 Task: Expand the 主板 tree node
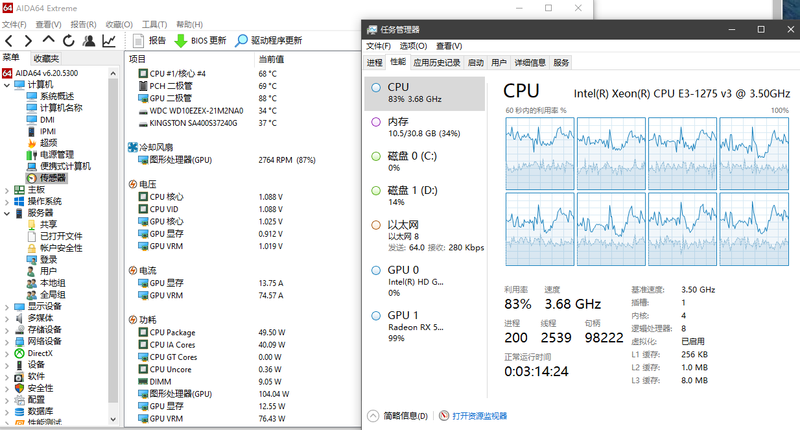(8, 189)
